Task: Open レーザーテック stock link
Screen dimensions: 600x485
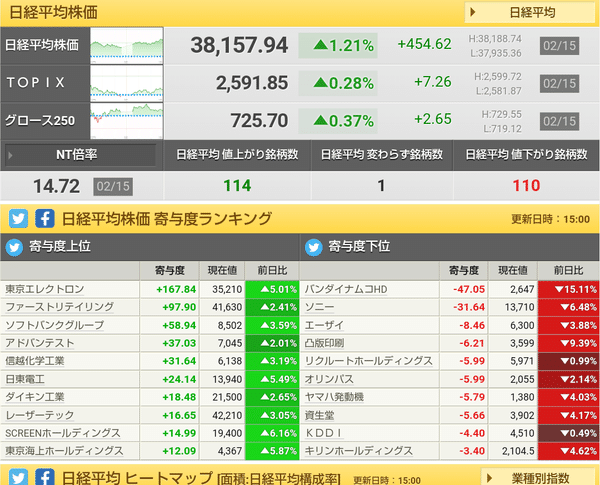Action: (x=39, y=415)
